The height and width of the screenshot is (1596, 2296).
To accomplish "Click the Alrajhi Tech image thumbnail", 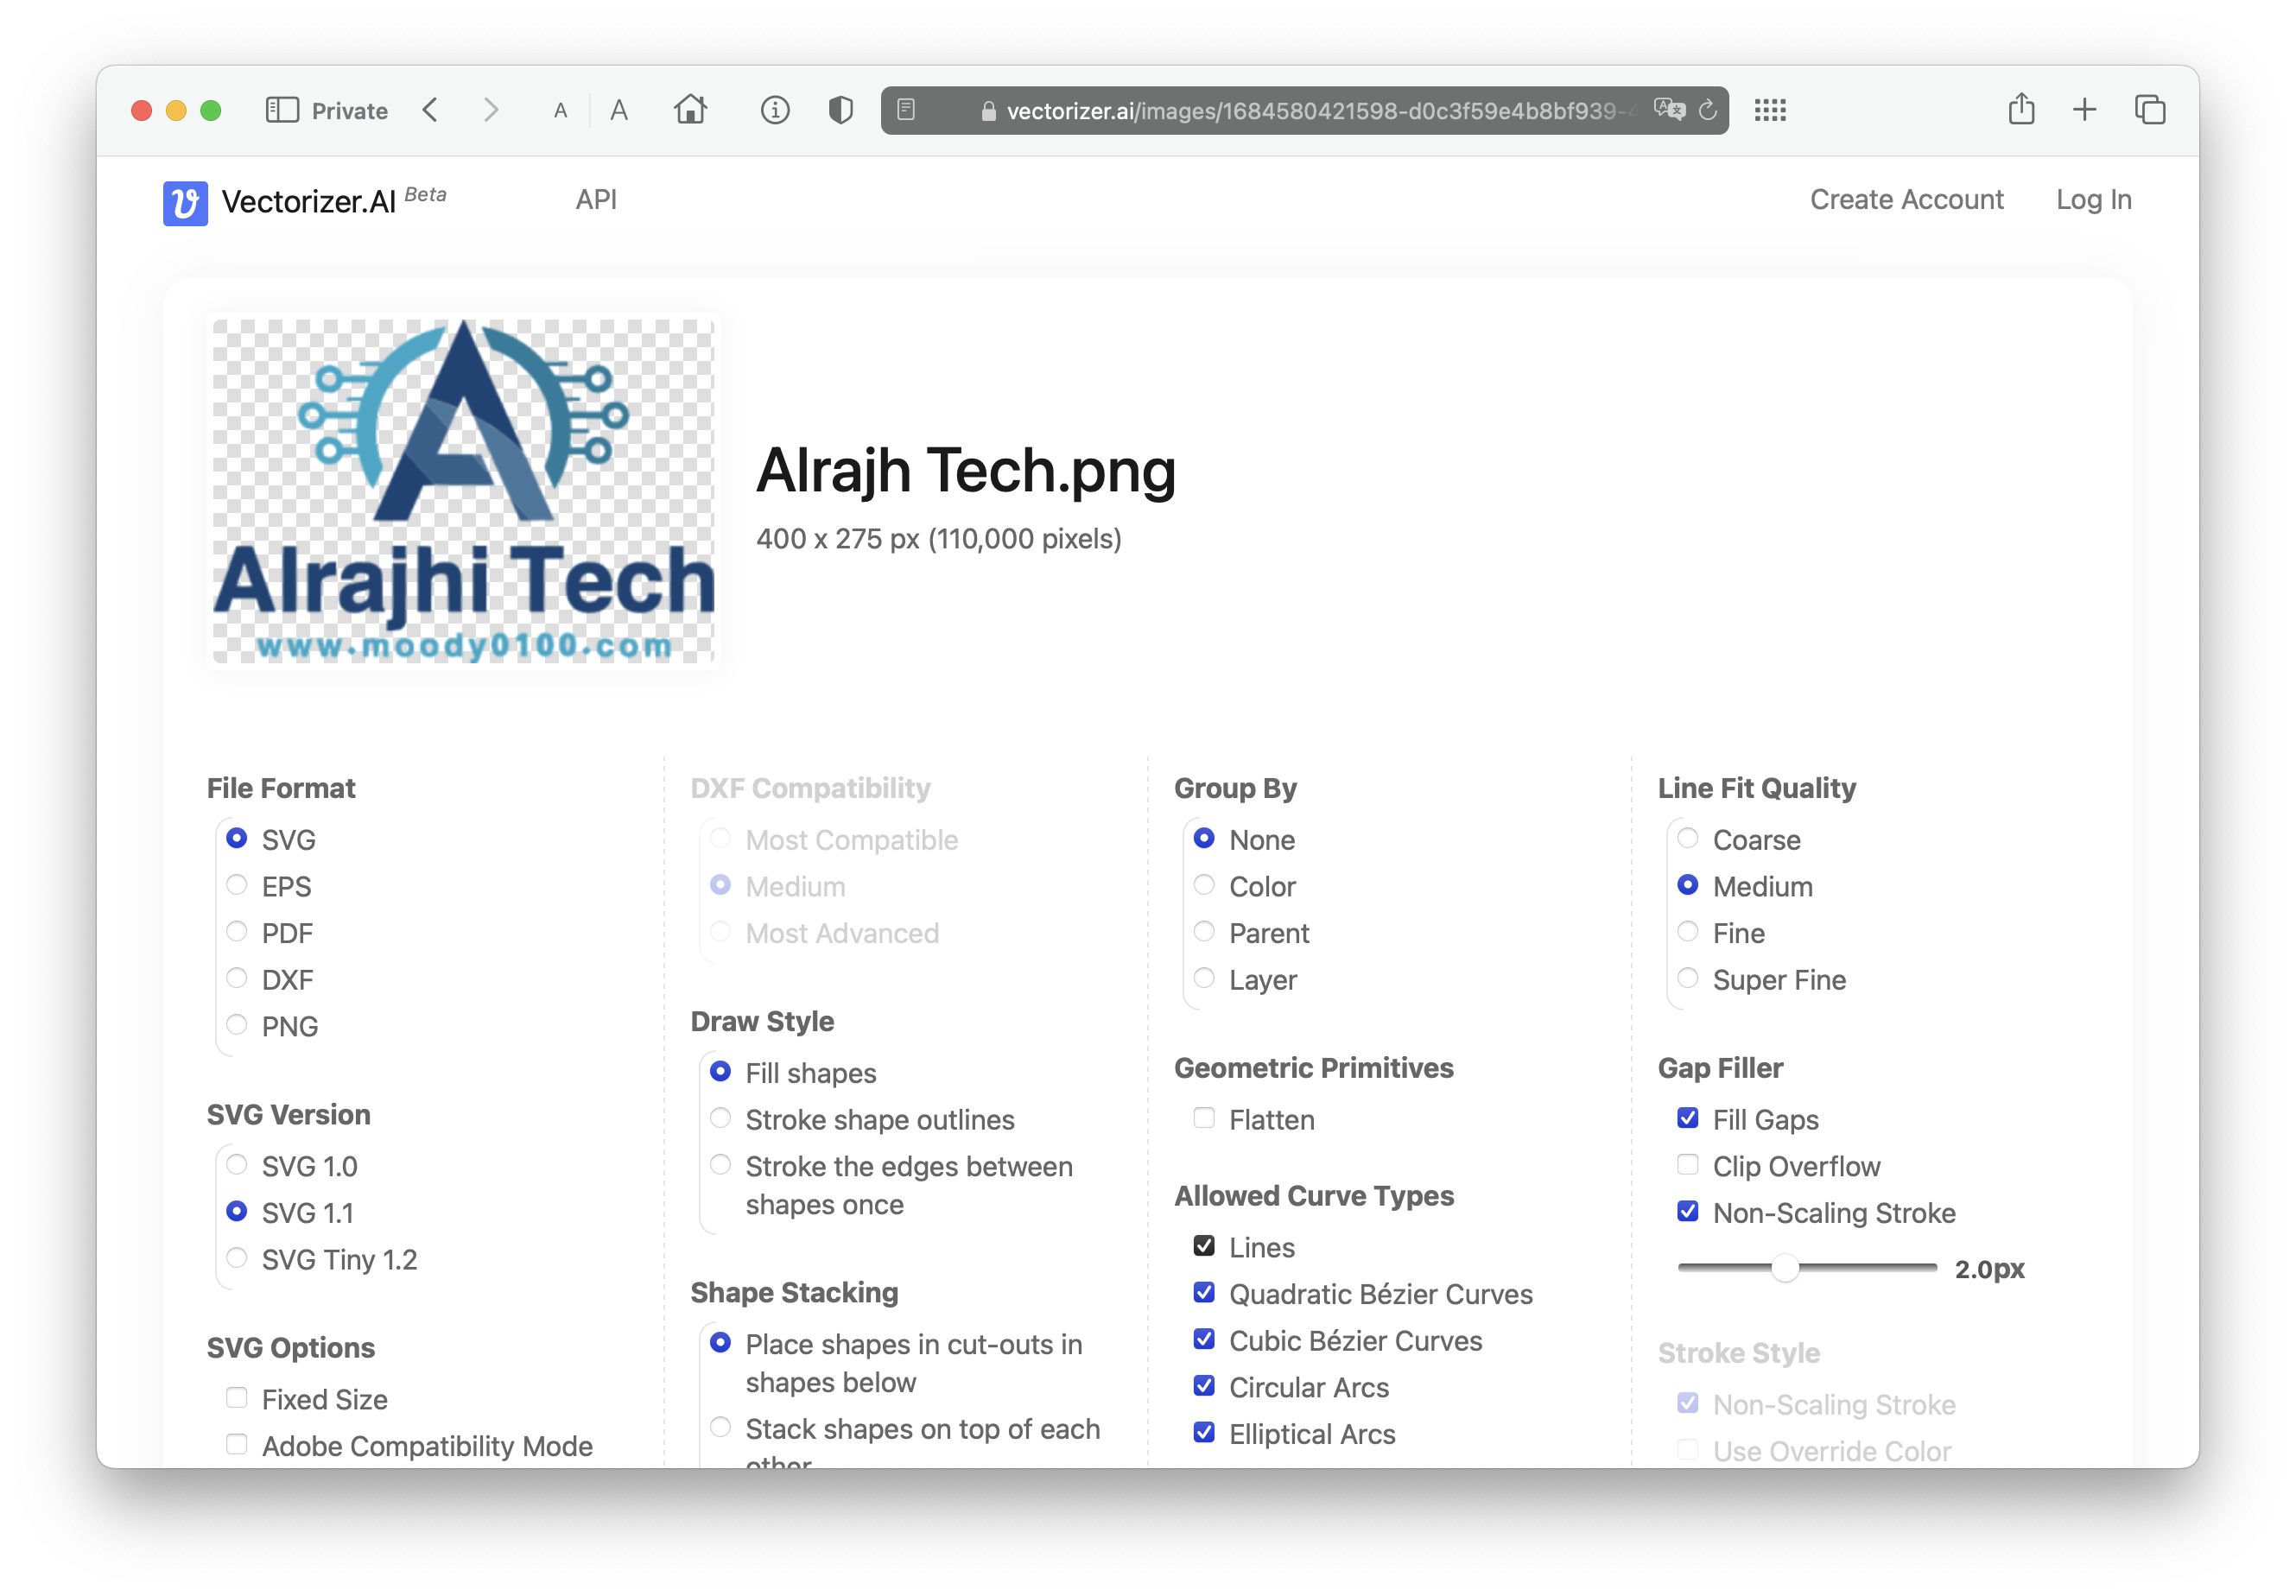I will click(x=463, y=491).
